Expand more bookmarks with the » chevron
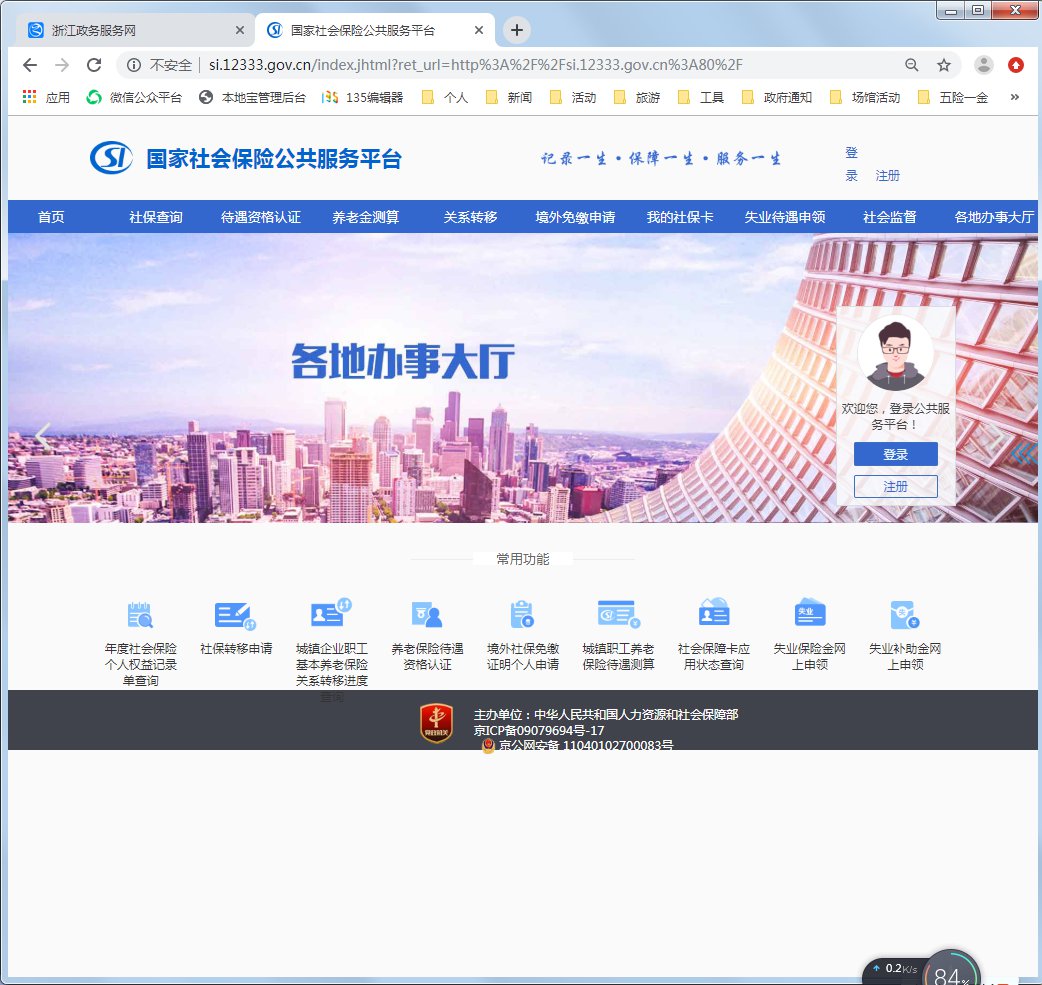Image resolution: width=1042 pixels, height=985 pixels. 1015,97
